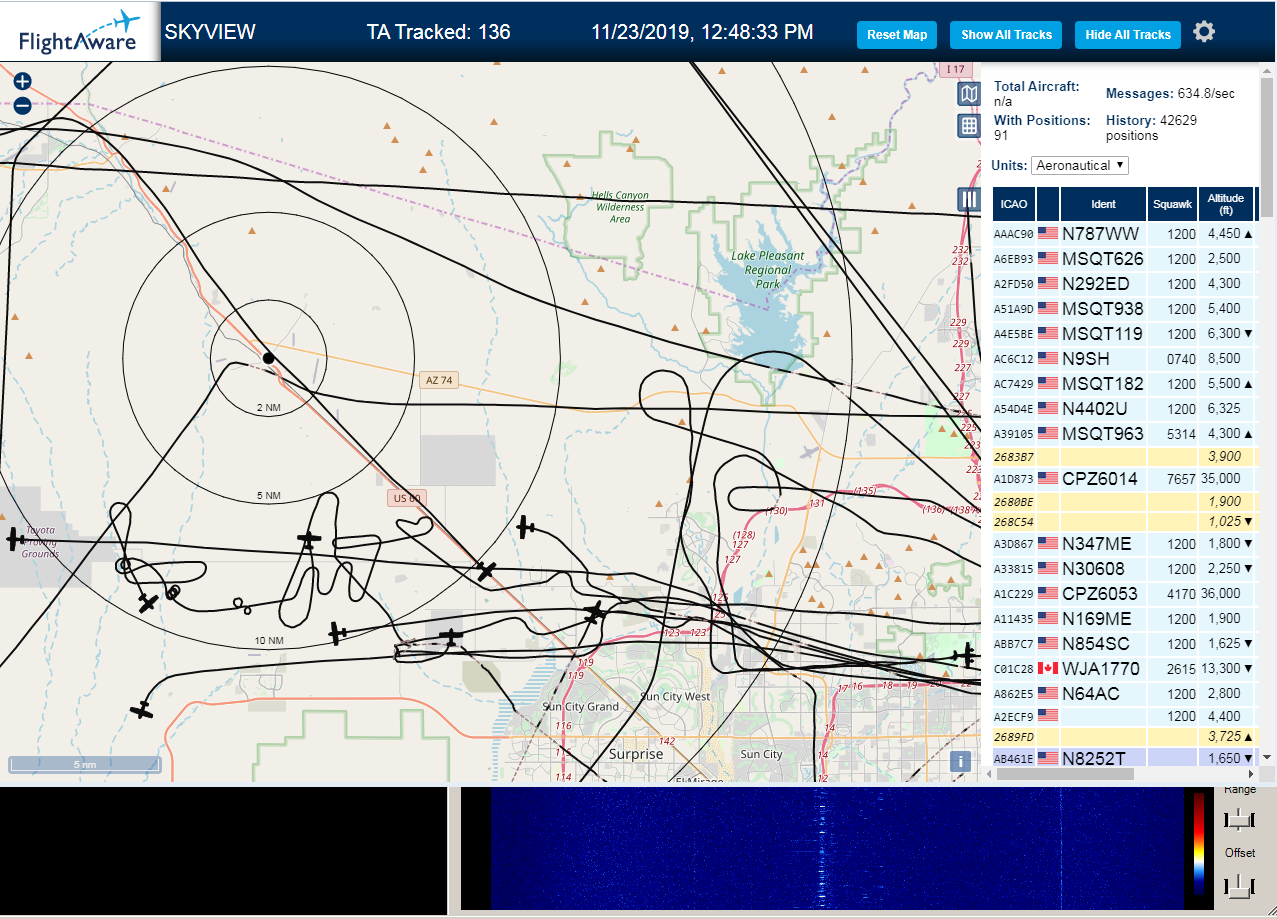Viewport: 1277px width, 919px height.
Task: Click the list scroll-up arrow
Action: click(1267, 69)
